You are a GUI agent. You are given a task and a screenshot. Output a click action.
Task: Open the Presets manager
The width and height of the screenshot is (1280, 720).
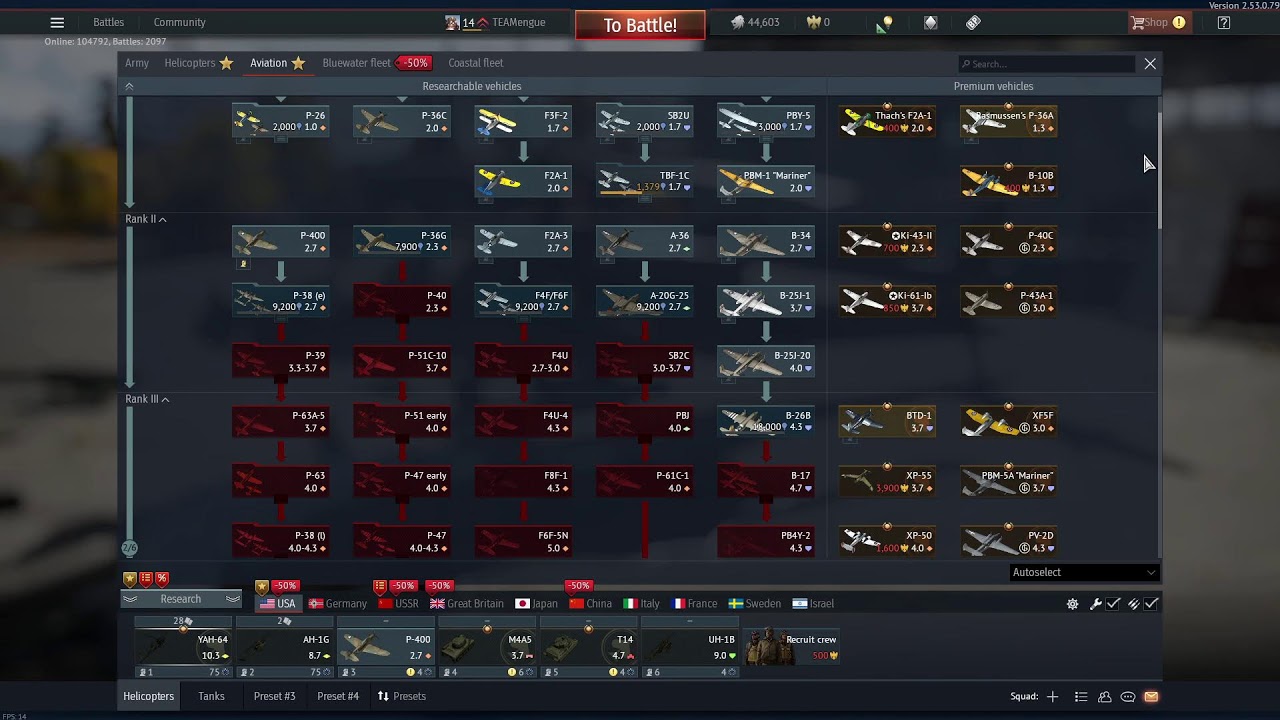tap(401, 696)
